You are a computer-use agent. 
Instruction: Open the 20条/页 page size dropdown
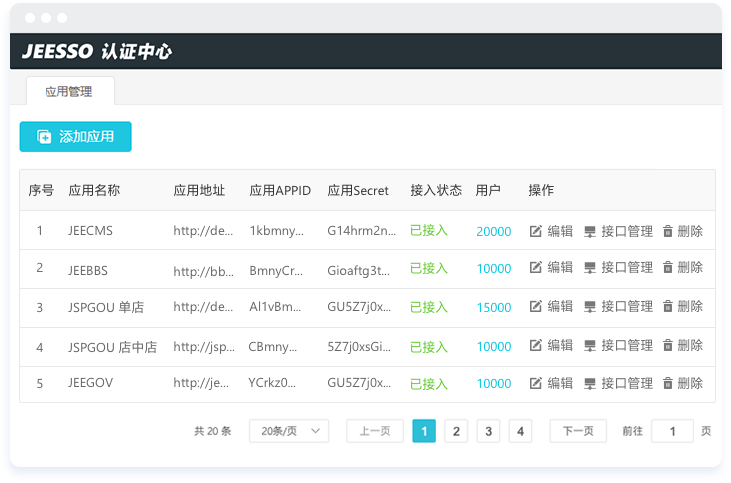pyautogui.click(x=288, y=431)
